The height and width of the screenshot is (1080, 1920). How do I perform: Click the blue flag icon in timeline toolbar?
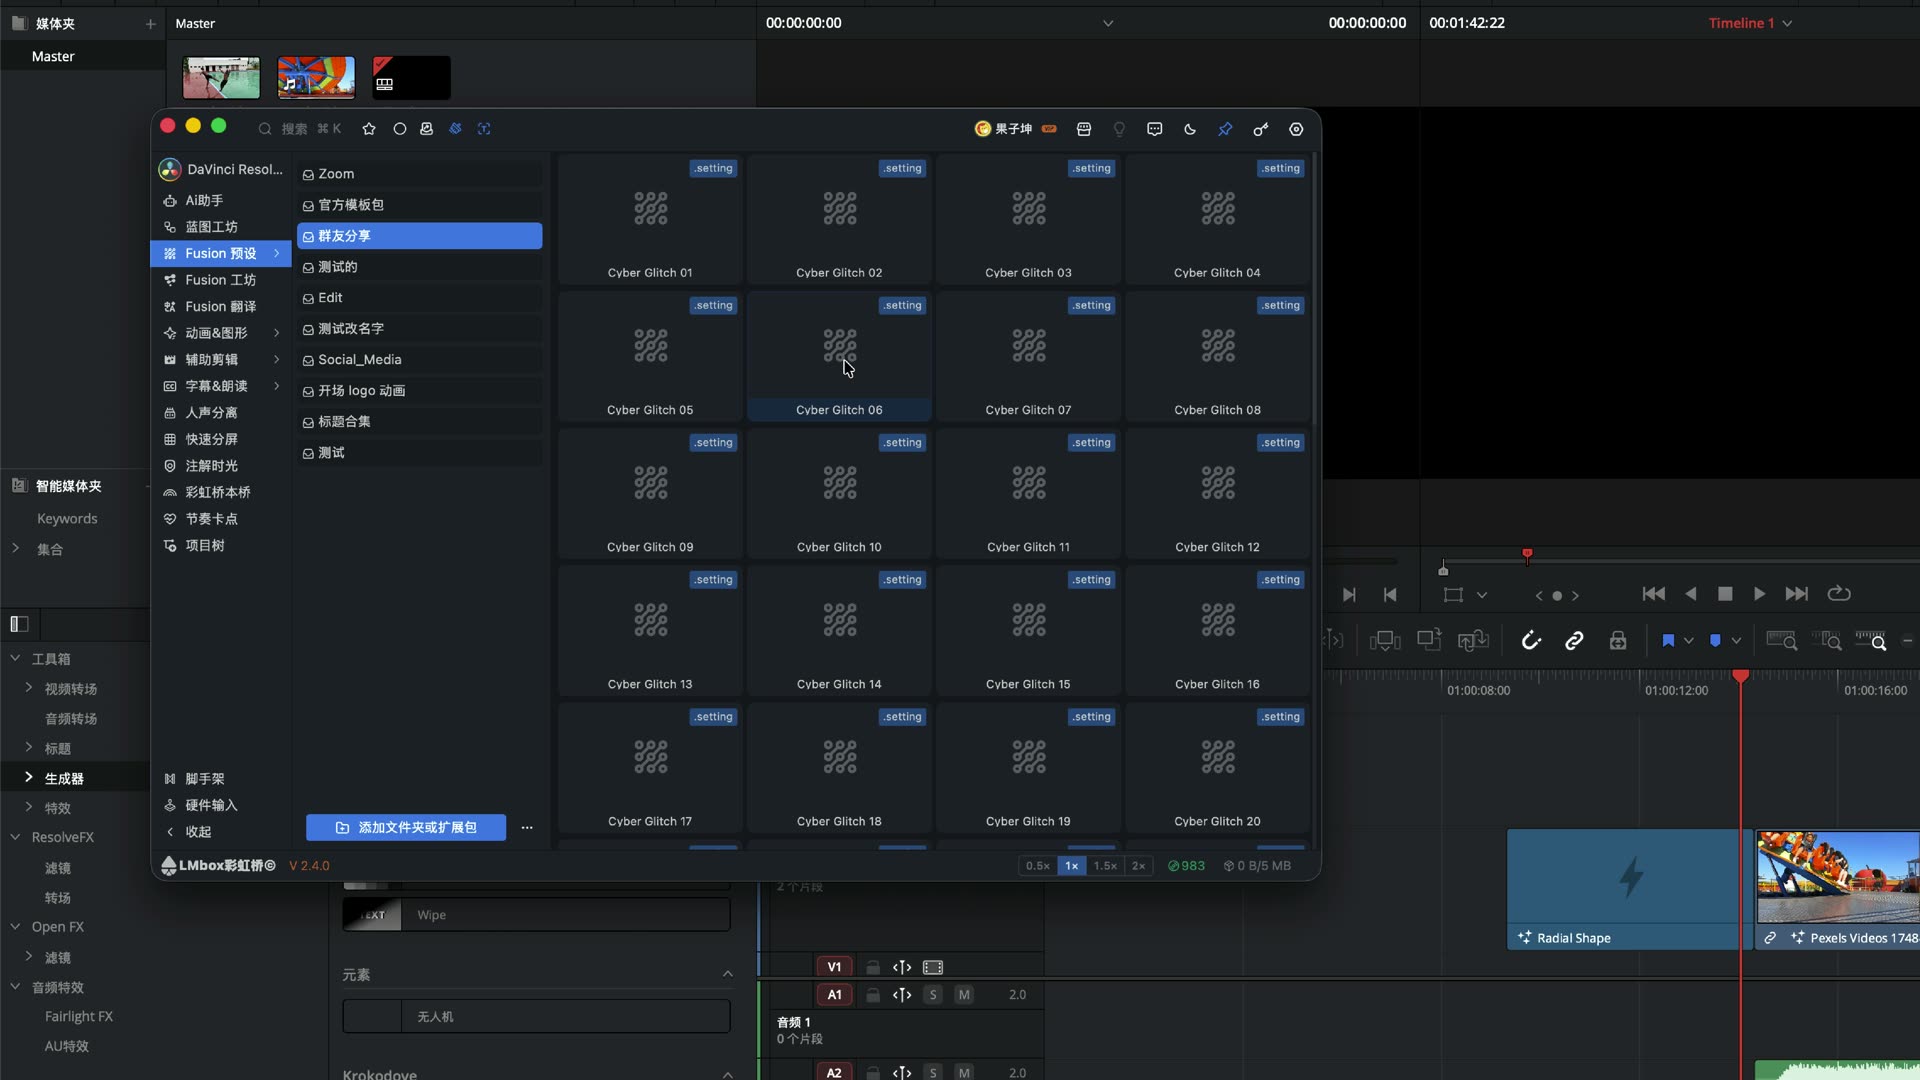pos(1668,641)
